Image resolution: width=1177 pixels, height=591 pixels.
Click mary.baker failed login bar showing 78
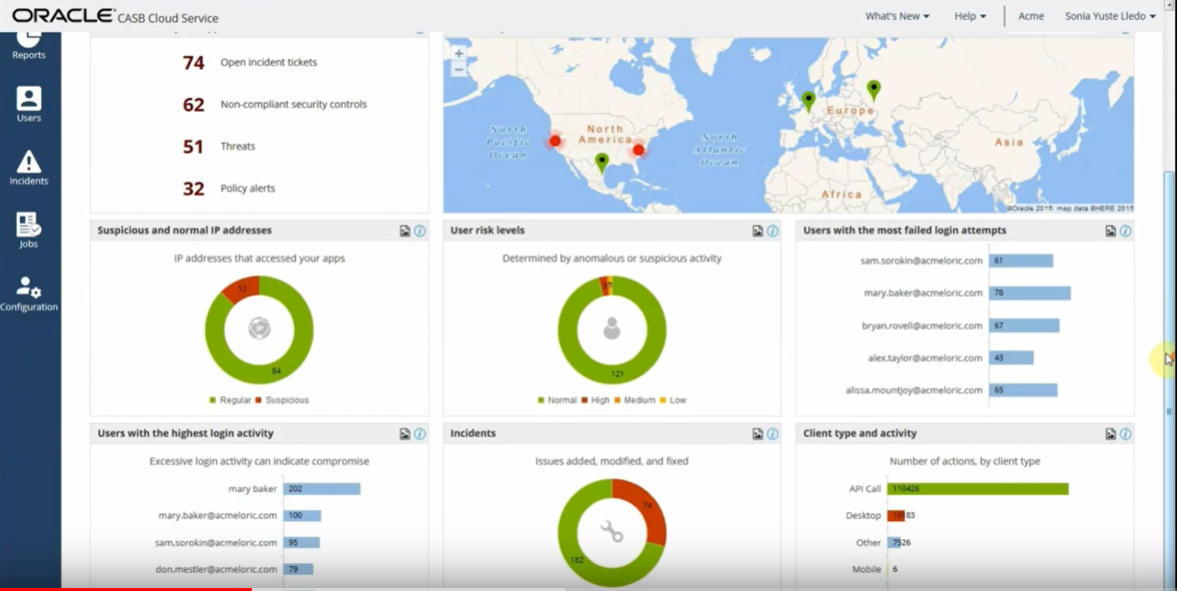click(1030, 293)
